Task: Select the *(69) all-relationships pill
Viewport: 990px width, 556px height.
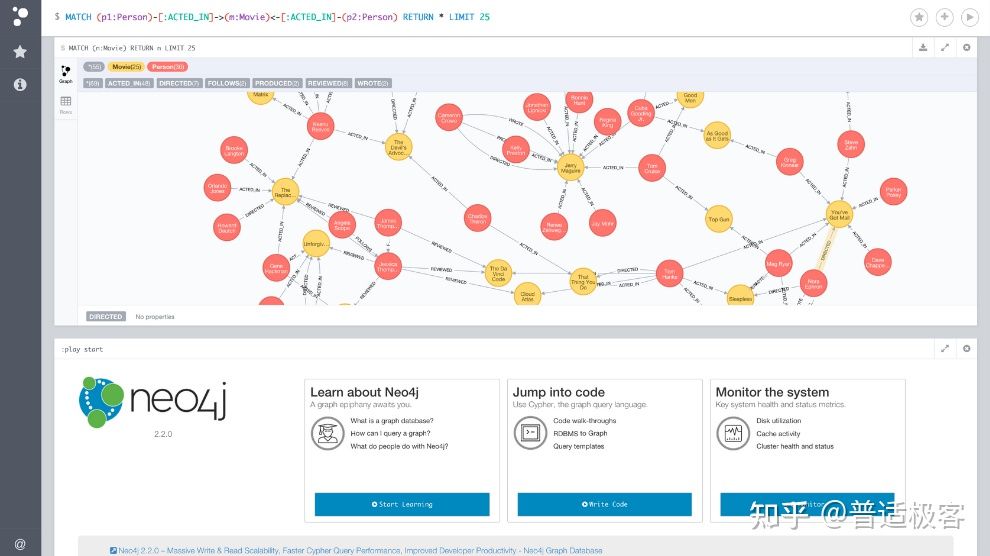Action: tap(93, 83)
